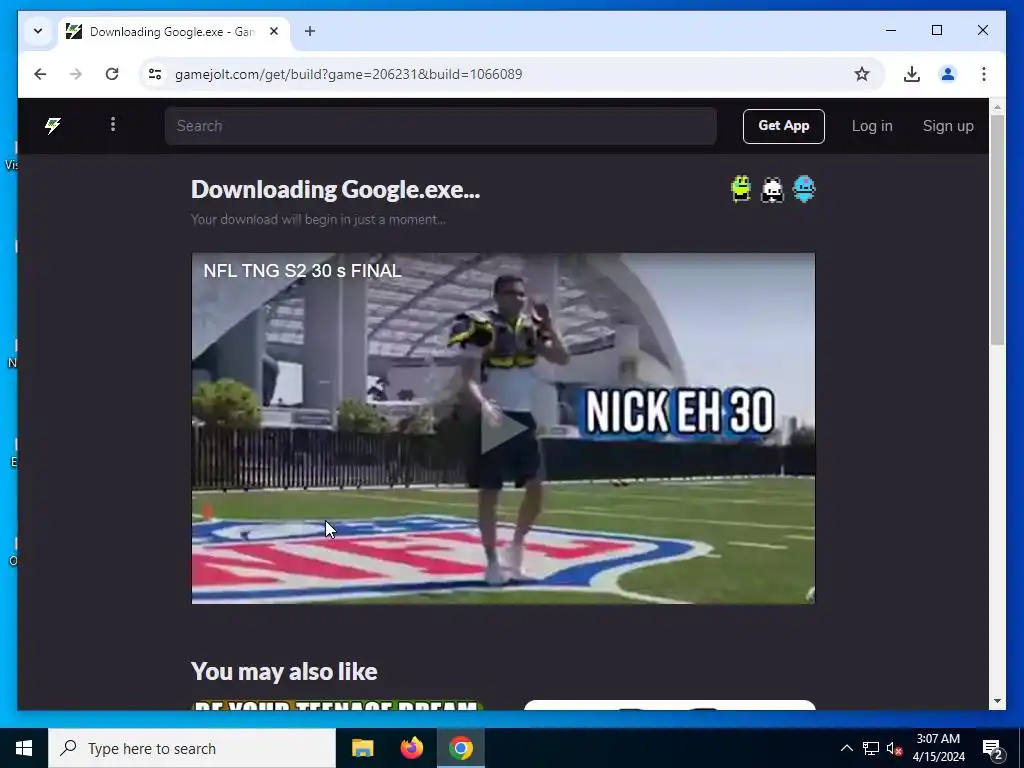Open Chrome three-dot menu

pos(984,74)
